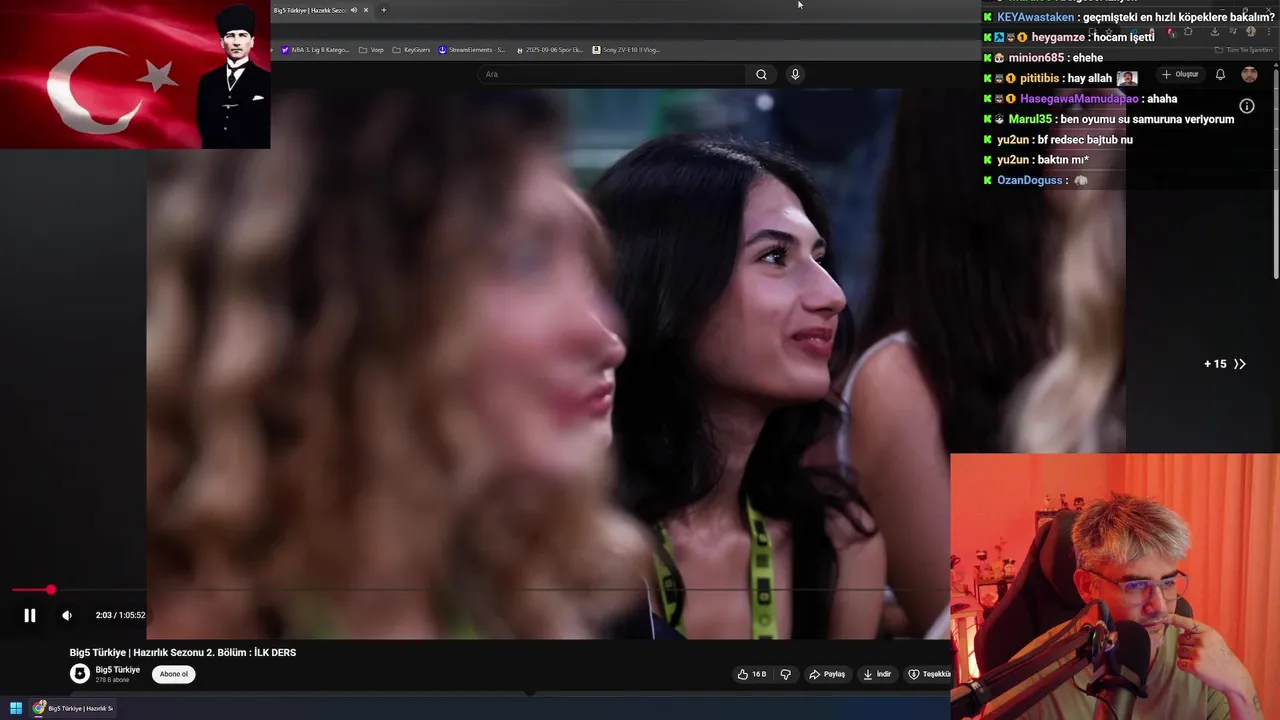The width and height of the screenshot is (1280, 720).
Task: Open the browser three-dot menu
Action: coord(1268,32)
